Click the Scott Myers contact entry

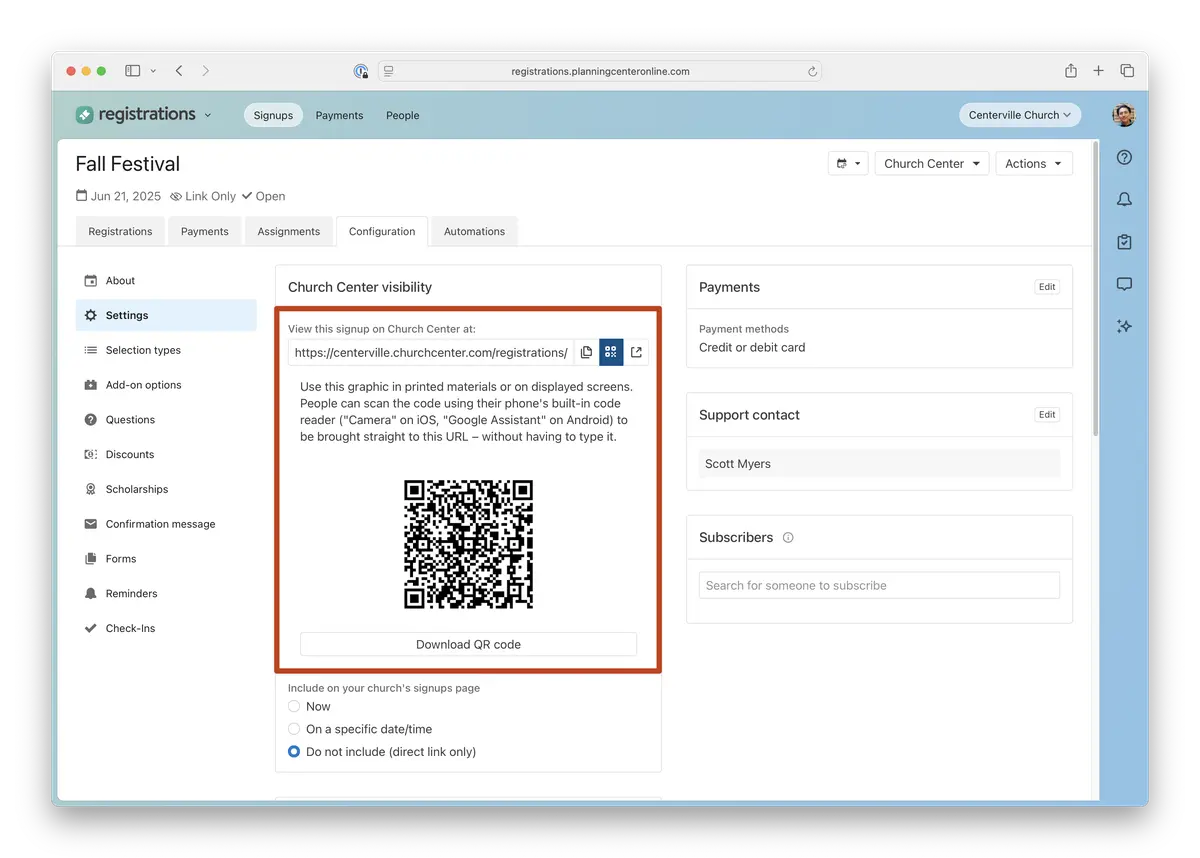[879, 464]
